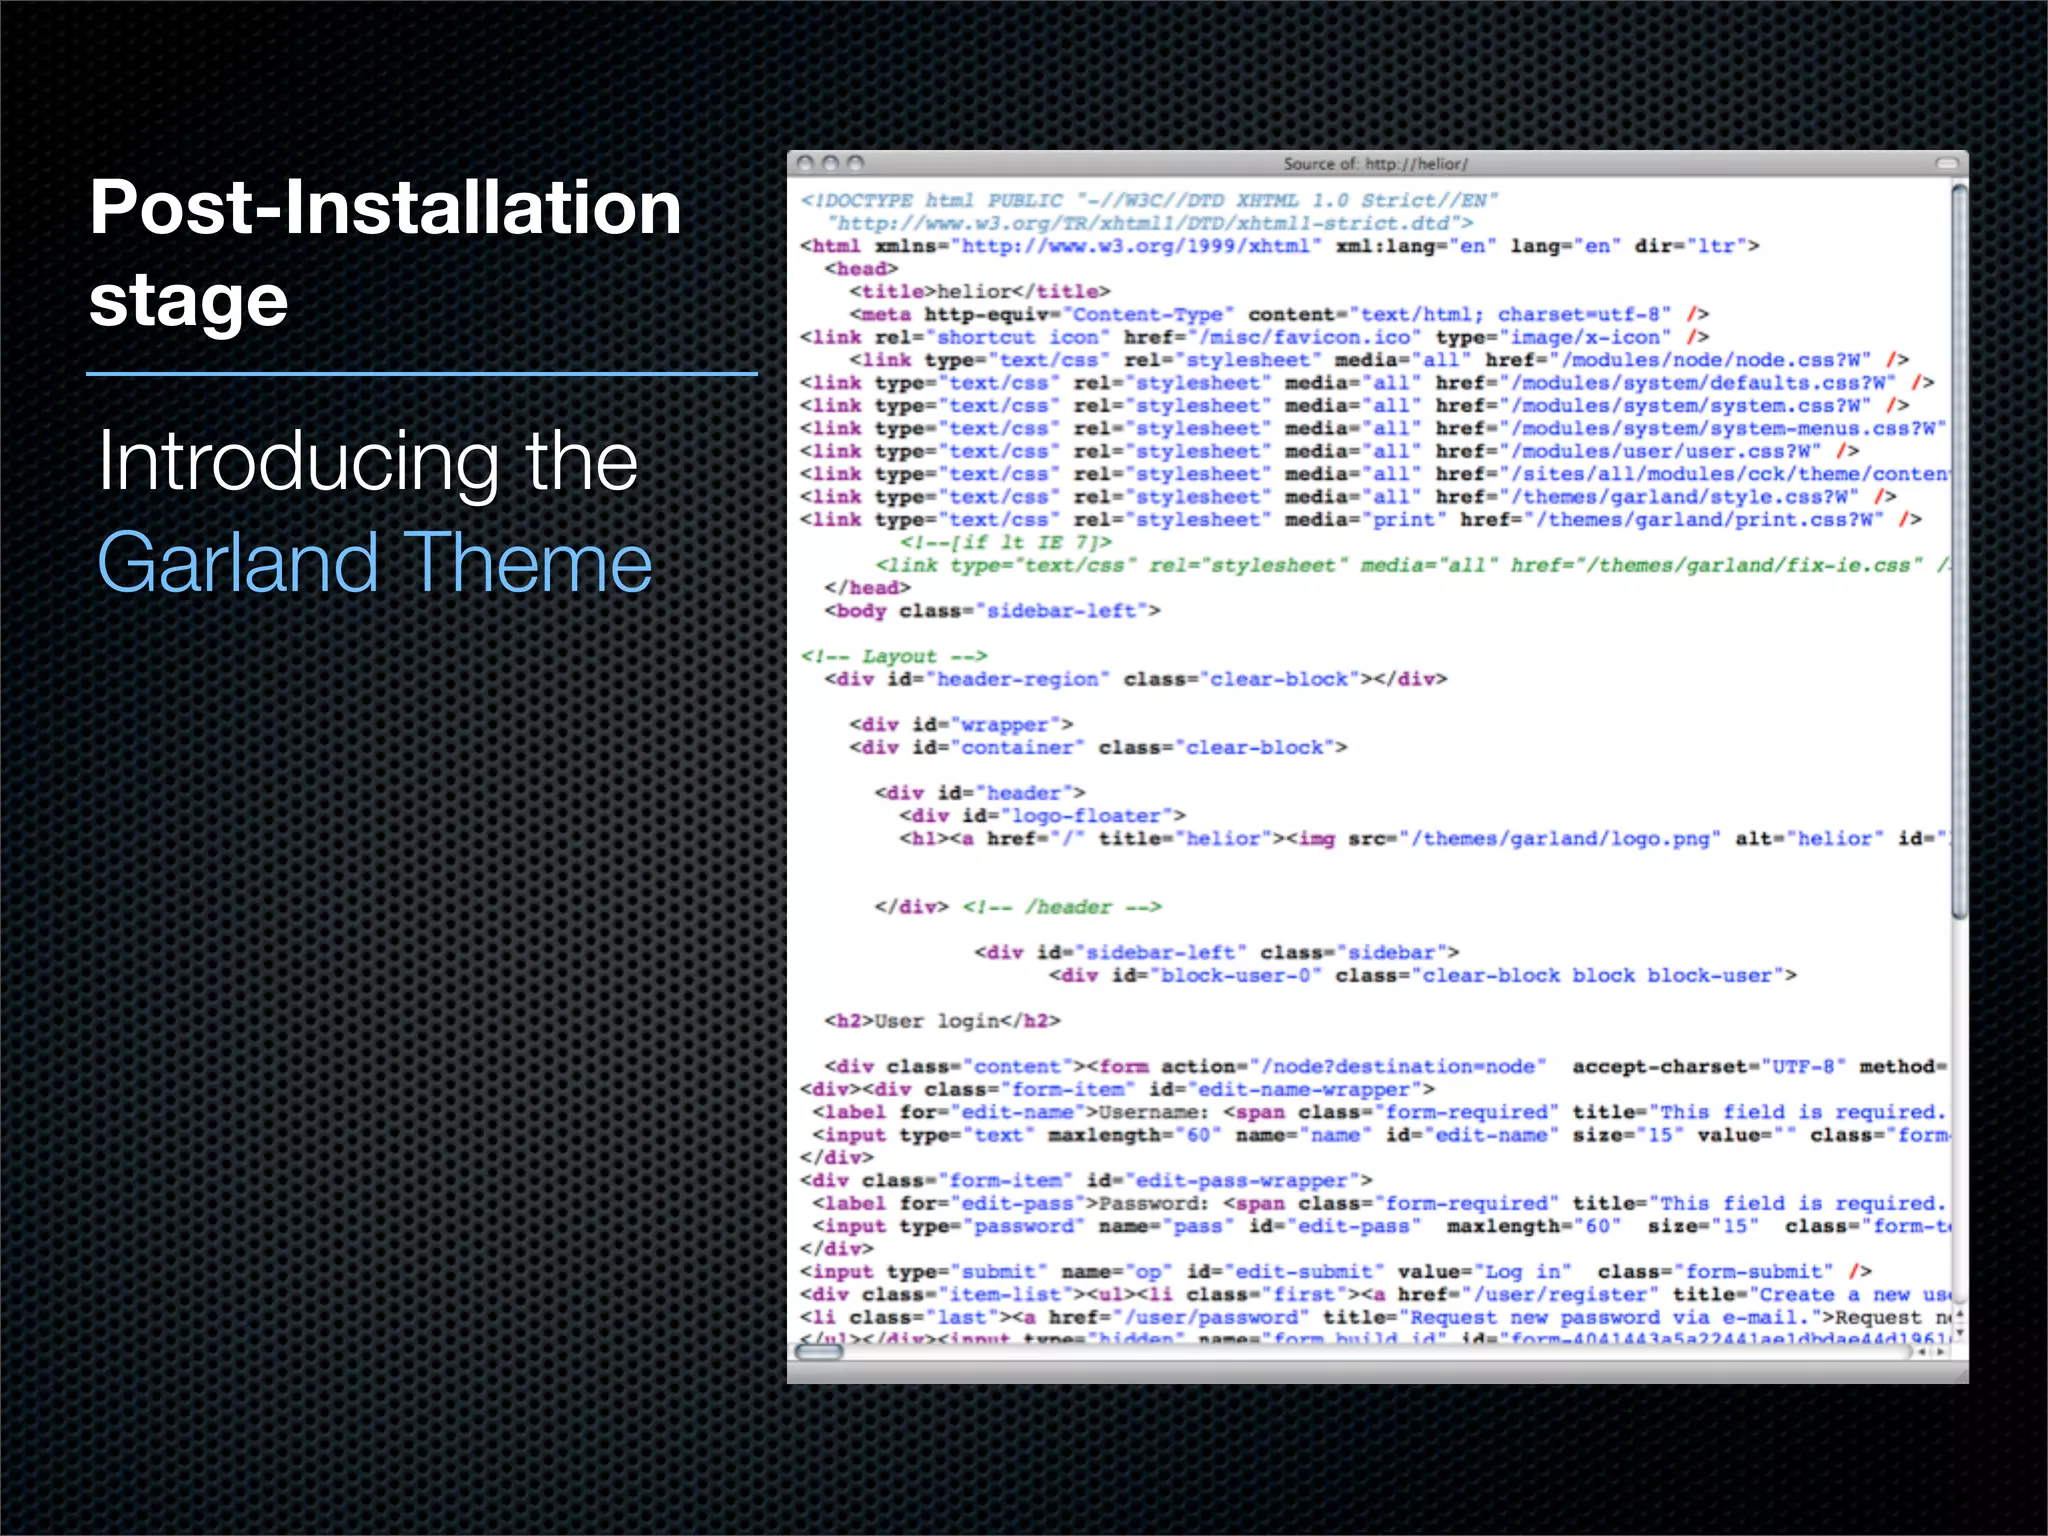Click the div id logo-floater line
2048x1536 pixels.
tap(1042, 817)
